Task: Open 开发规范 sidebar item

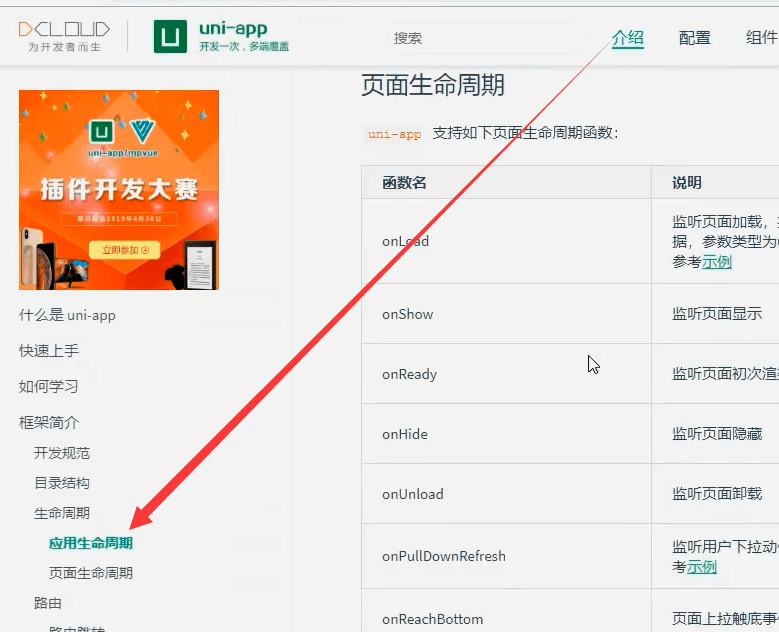Action: (x=62, y=453)
